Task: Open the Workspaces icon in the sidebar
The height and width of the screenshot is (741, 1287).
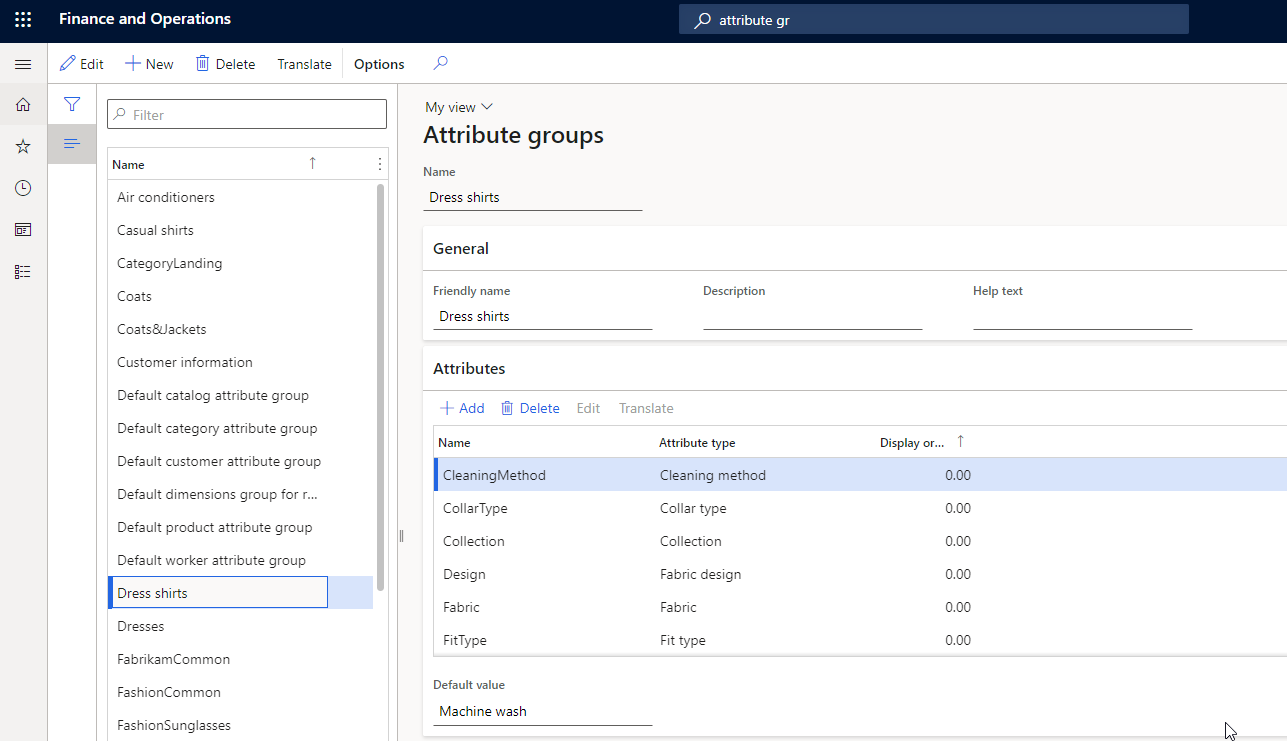Action: pos(22,229)
